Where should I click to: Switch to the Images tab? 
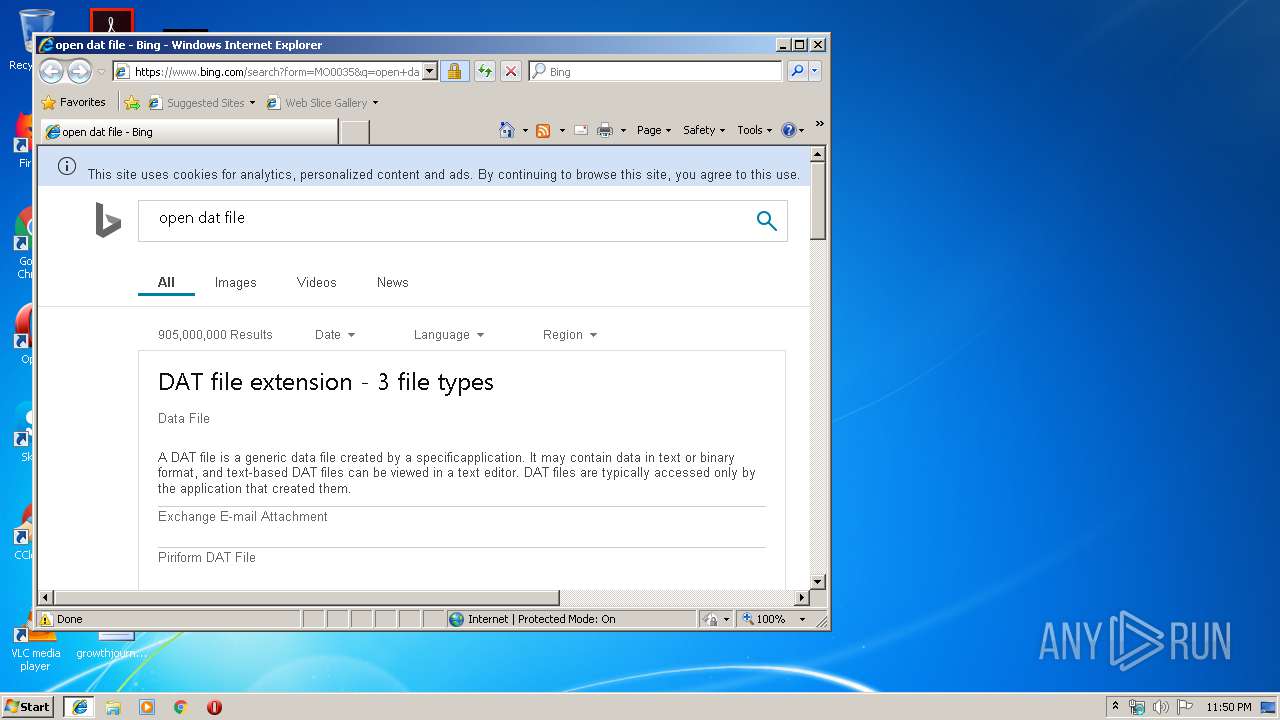click(236, 283)
